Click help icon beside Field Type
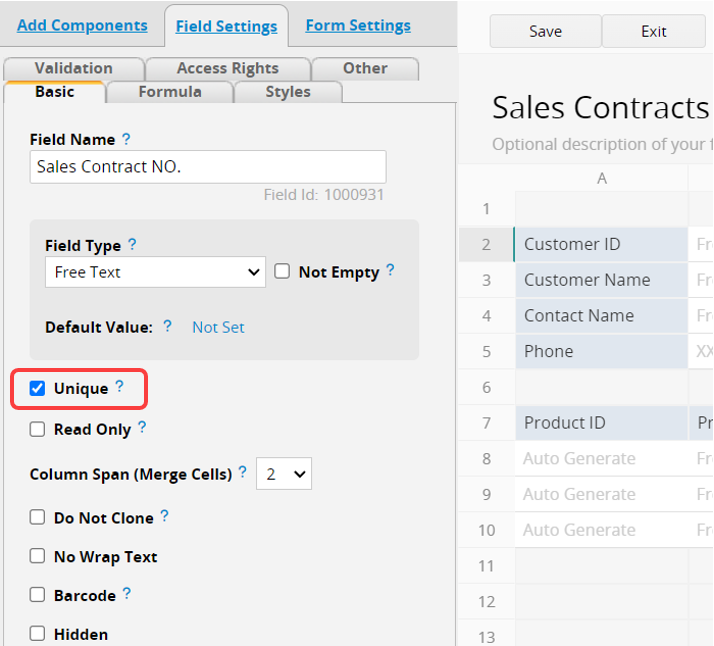The width and height of the screenshot is (714, 646). tap(132, 244)
